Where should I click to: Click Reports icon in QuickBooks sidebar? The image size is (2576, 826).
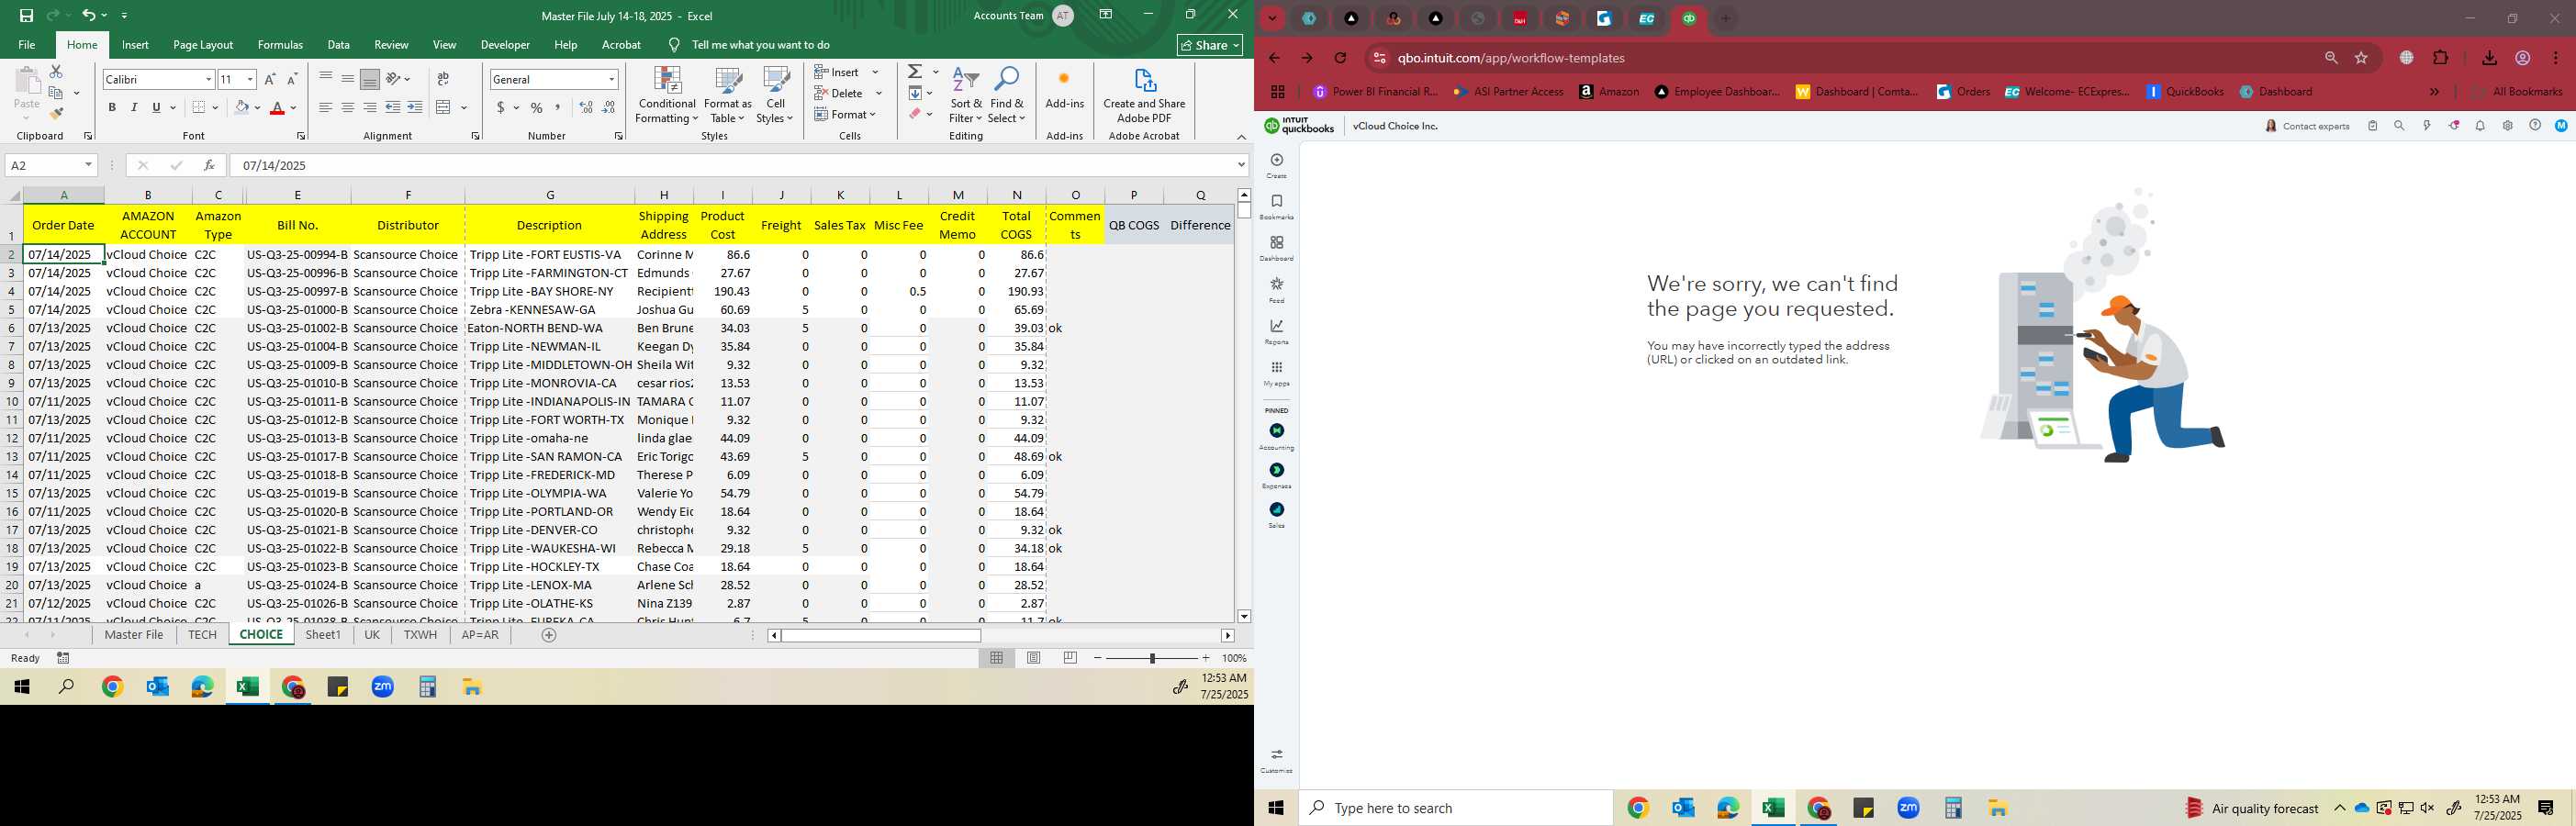click(1277, 332)
